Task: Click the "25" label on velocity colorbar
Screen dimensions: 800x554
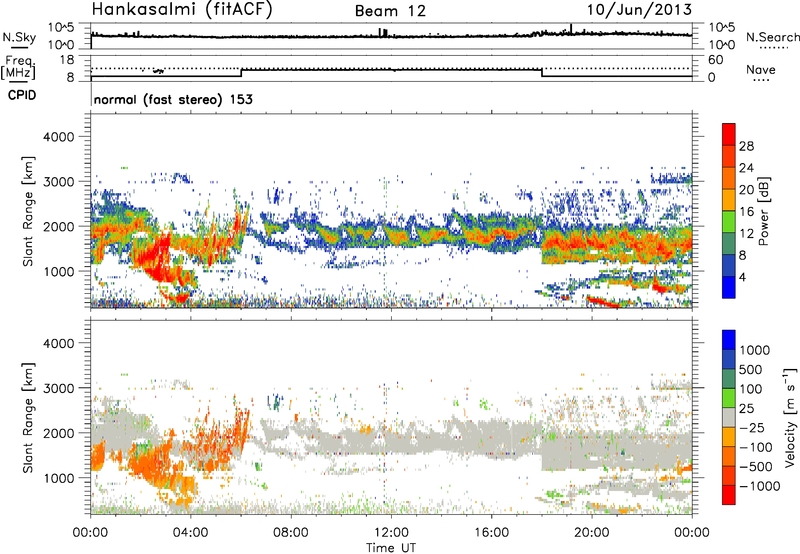Action: pos(746,408)
